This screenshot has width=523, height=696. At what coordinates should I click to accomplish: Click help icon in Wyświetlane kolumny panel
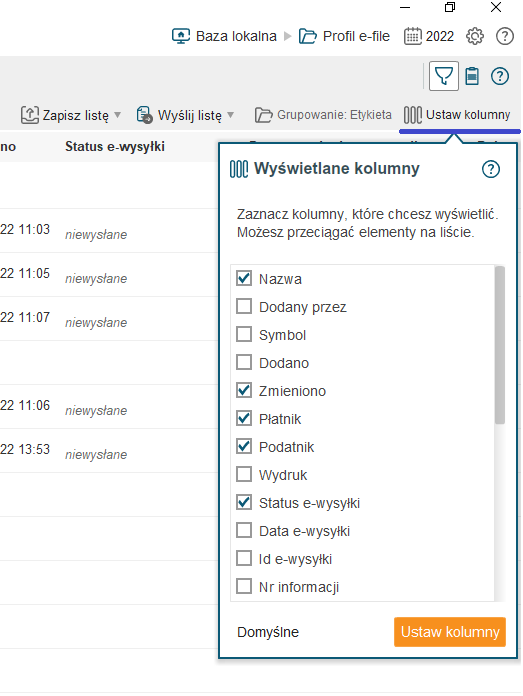(491, 169)
